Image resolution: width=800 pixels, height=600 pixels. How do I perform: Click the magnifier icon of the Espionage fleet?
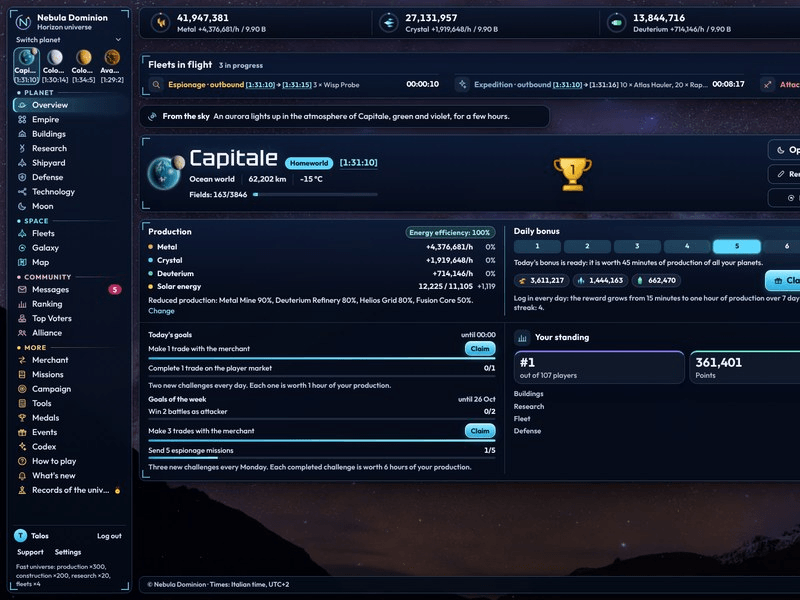(x=157, y=85)
